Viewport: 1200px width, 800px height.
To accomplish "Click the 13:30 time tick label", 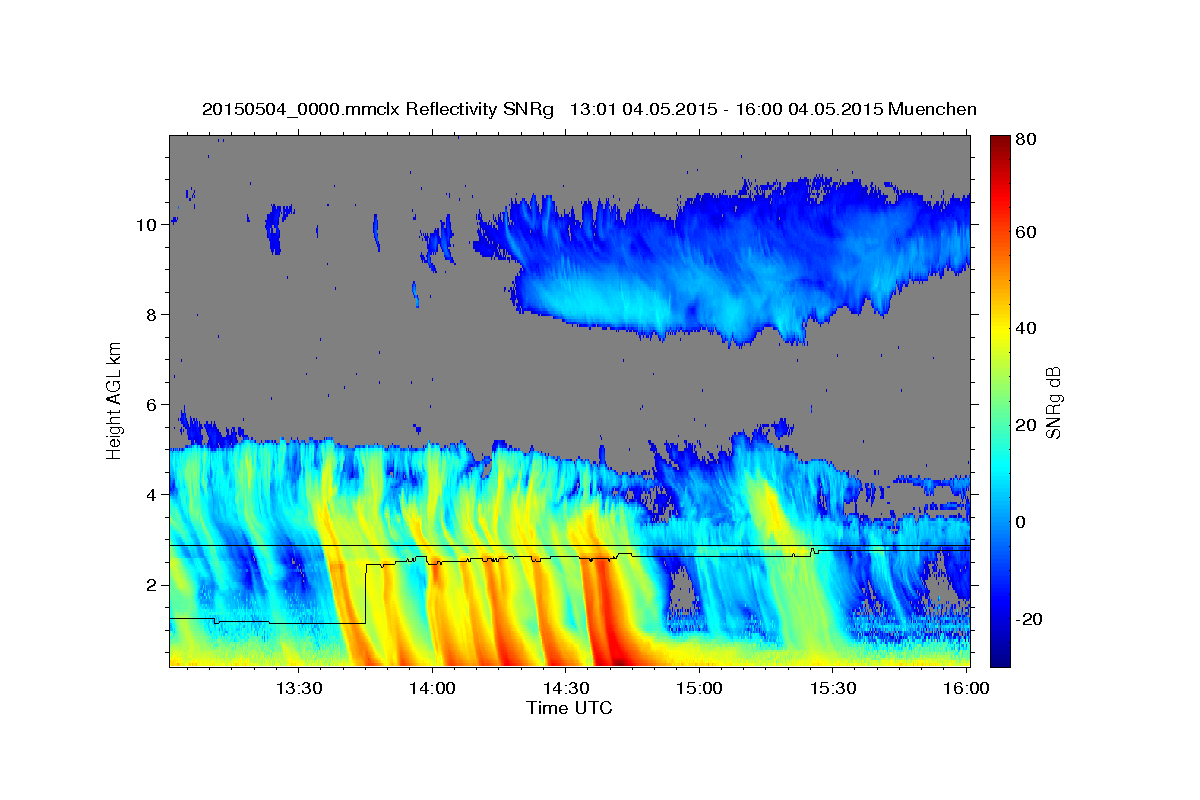I will point(298,689).
